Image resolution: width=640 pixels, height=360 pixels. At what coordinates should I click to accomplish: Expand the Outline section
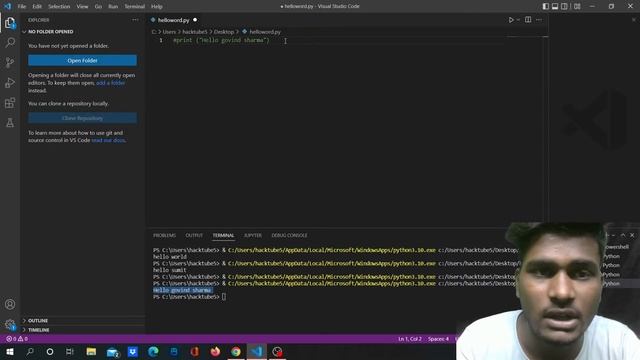coord(83,320)
